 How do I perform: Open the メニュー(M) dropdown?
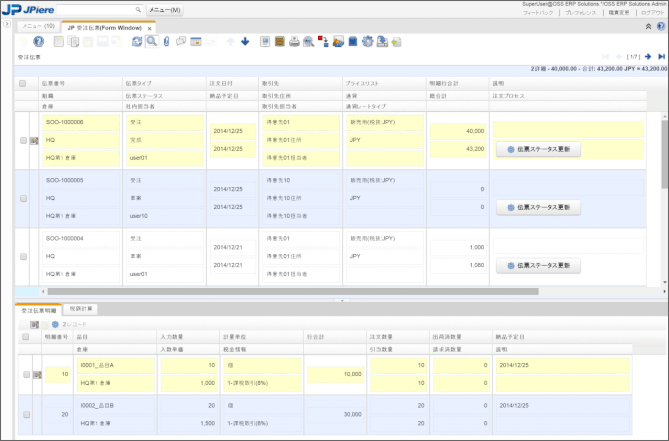coord(165,10)
